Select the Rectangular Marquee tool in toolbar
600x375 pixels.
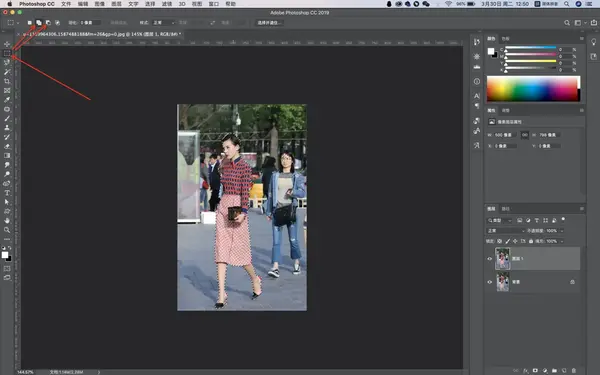tap(7, 53)
